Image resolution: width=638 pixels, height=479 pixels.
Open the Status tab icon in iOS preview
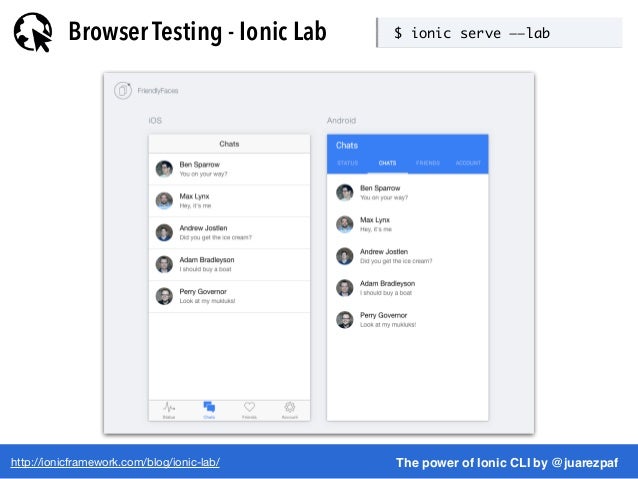coord(169,407)
